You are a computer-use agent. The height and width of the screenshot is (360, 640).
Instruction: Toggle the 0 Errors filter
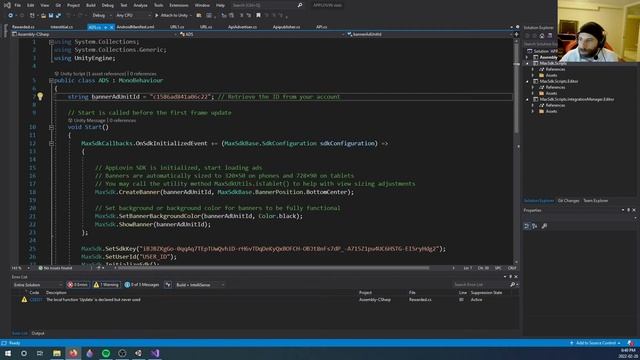click(78, 284)
